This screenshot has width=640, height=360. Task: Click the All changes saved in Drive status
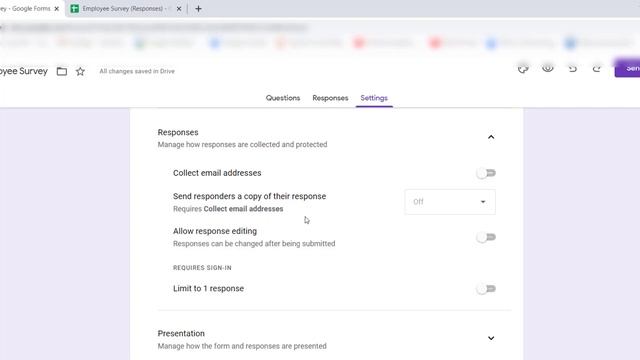pos(137,71)
